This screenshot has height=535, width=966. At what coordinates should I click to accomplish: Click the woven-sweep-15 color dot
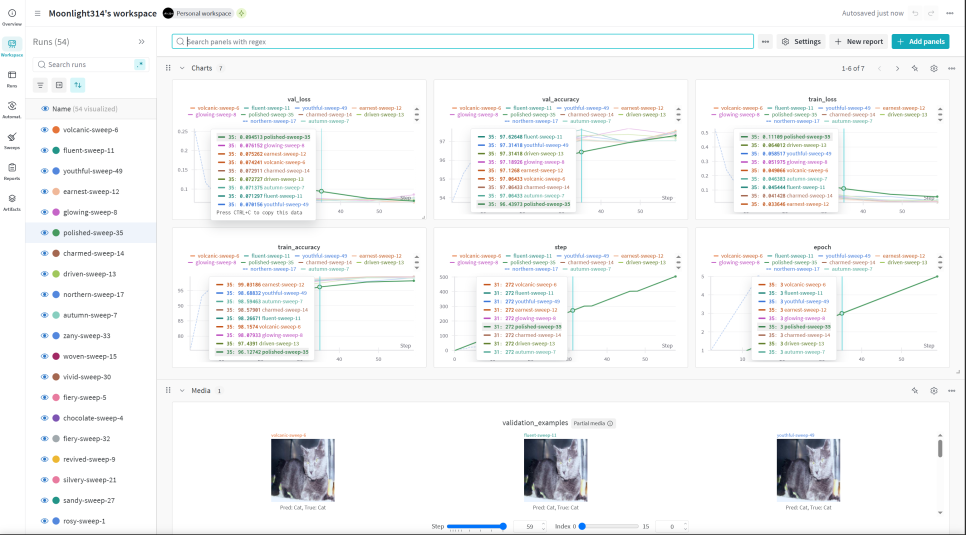click(x=56, y=356)
